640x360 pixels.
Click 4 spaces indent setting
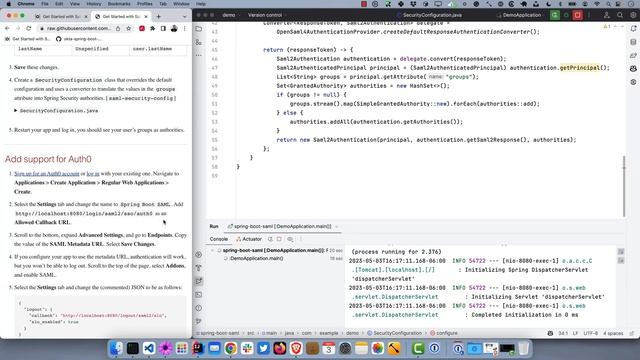613,333
